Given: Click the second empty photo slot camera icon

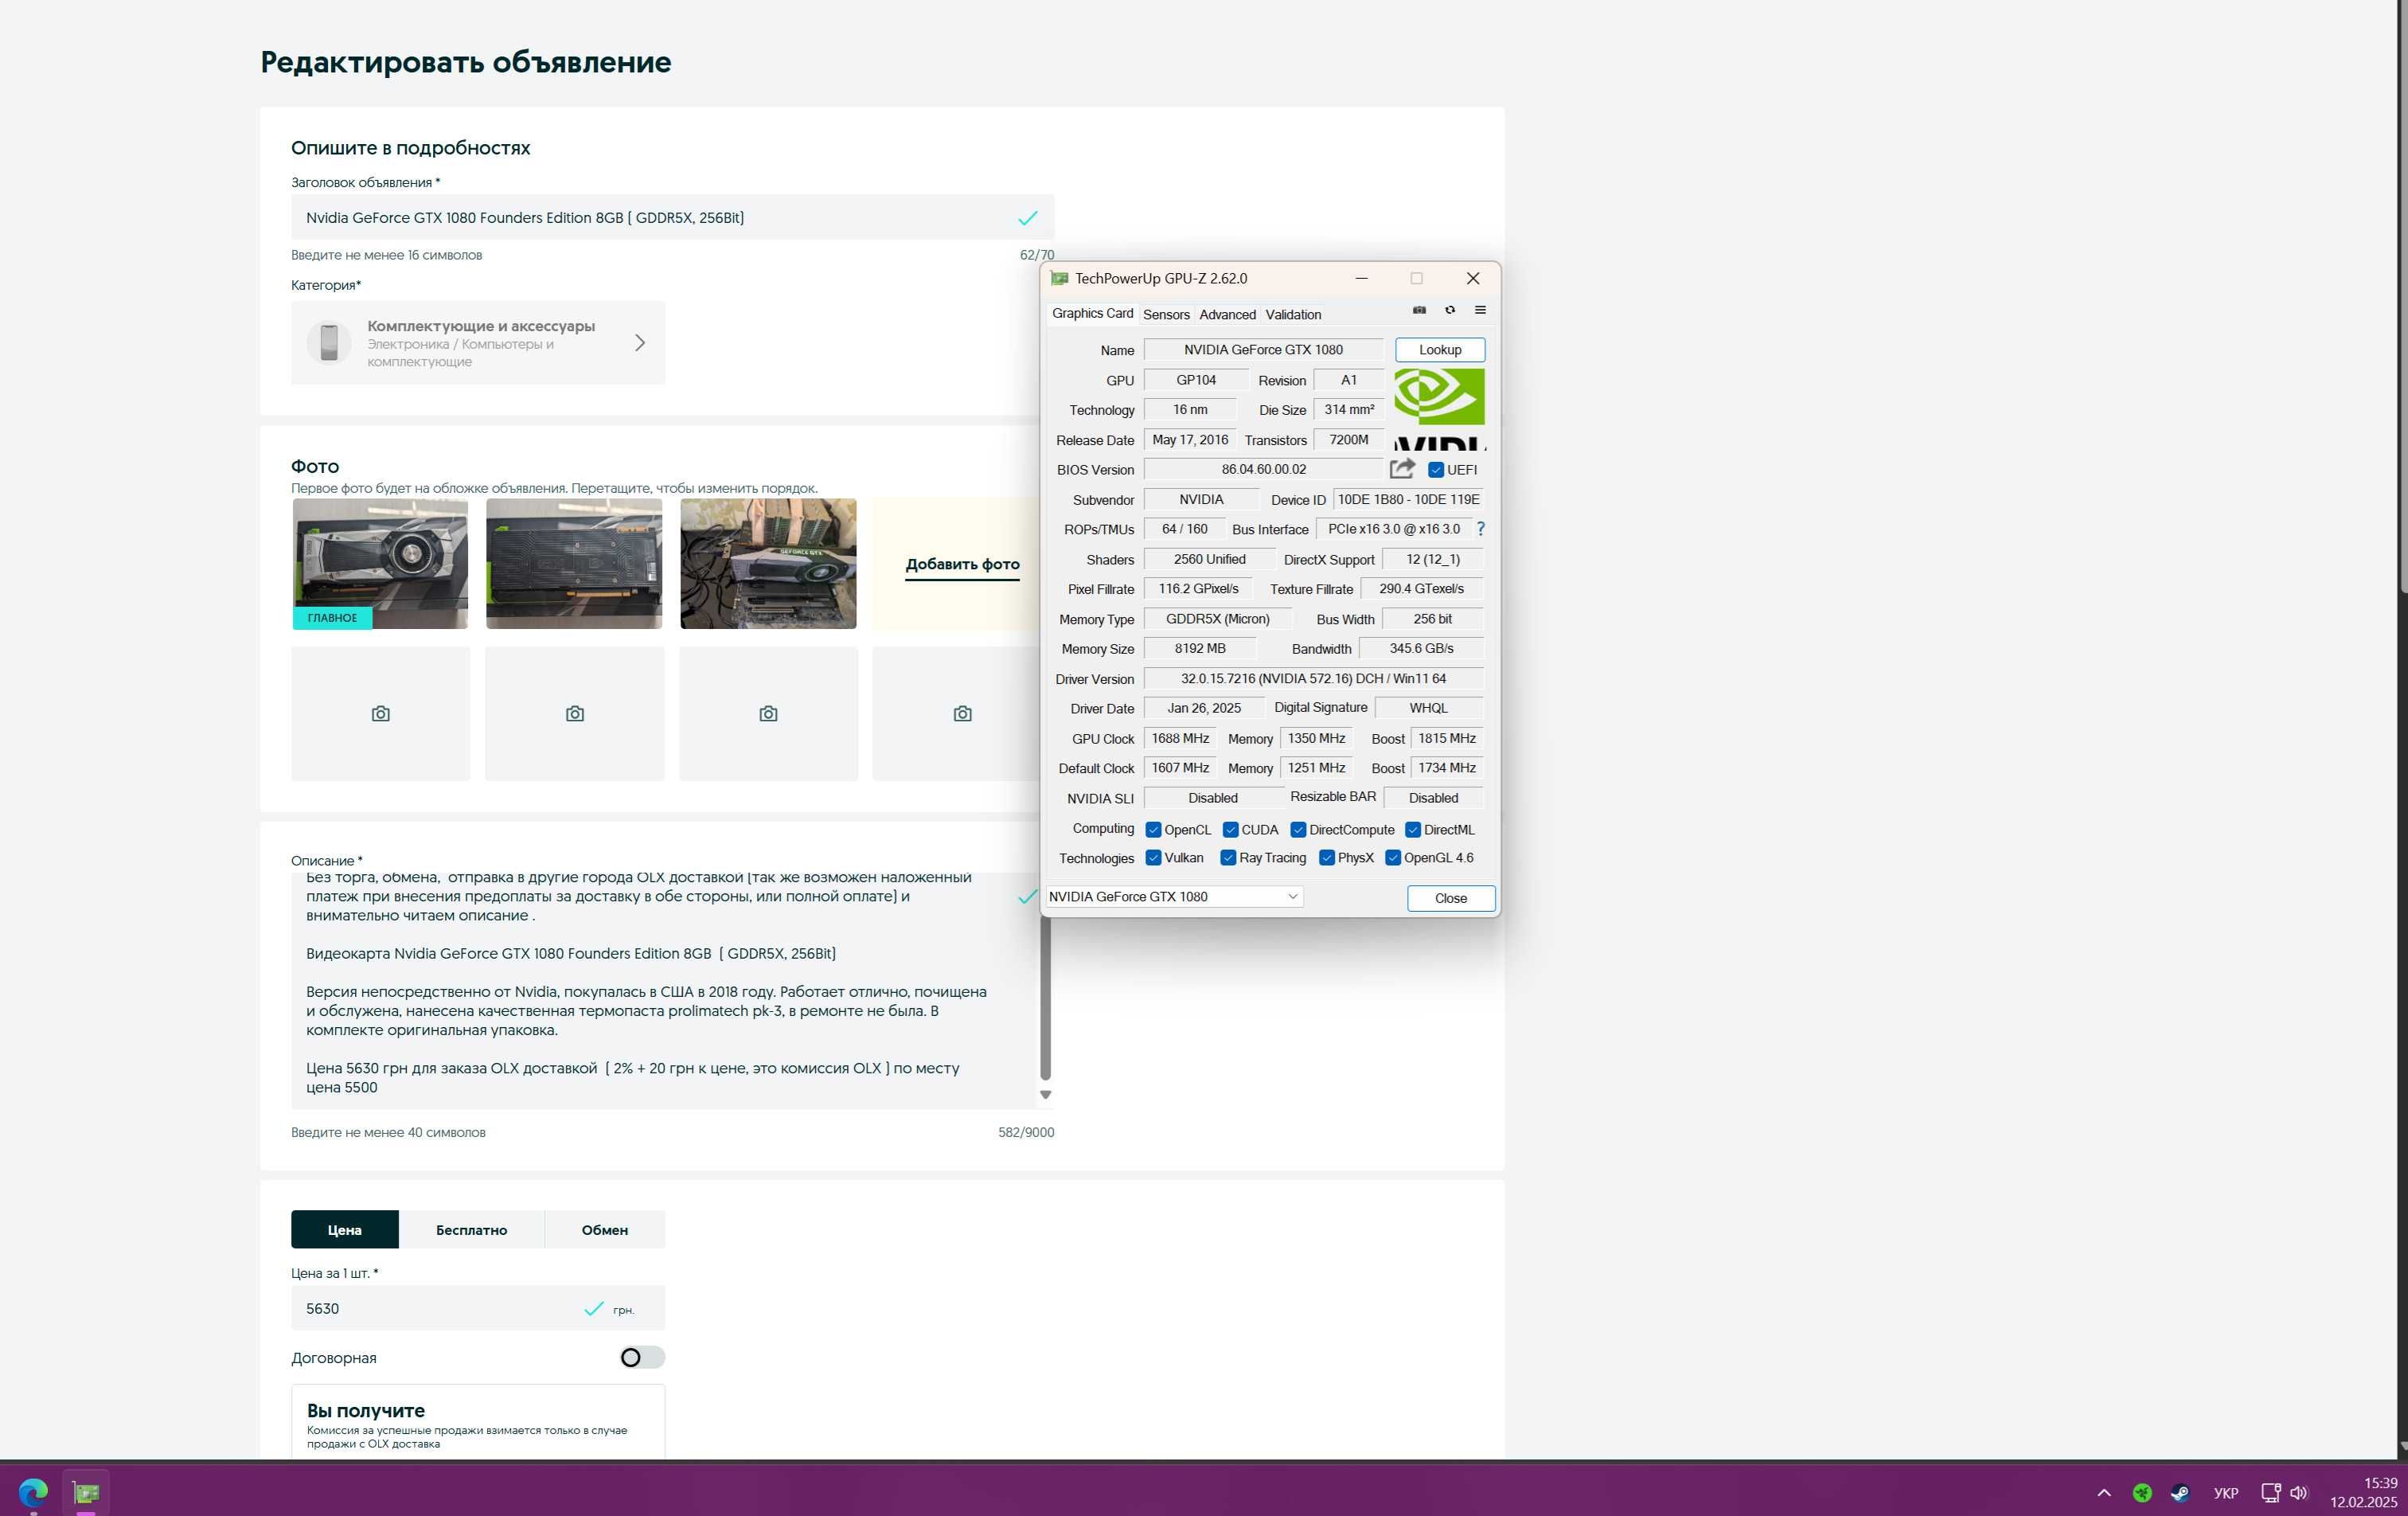Looking at the screenshot, I should tap(575, 714).
